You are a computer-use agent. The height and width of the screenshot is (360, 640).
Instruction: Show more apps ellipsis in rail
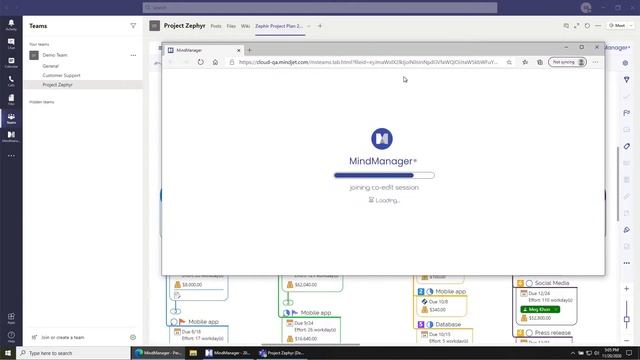coord(11,156)
